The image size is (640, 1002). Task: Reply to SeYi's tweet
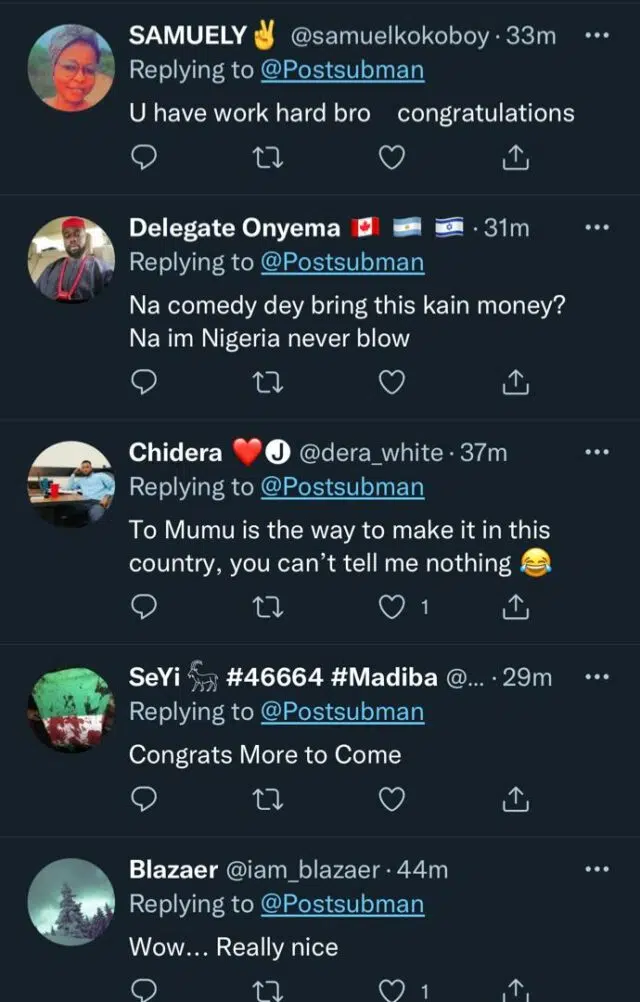(x=144, y=799)
